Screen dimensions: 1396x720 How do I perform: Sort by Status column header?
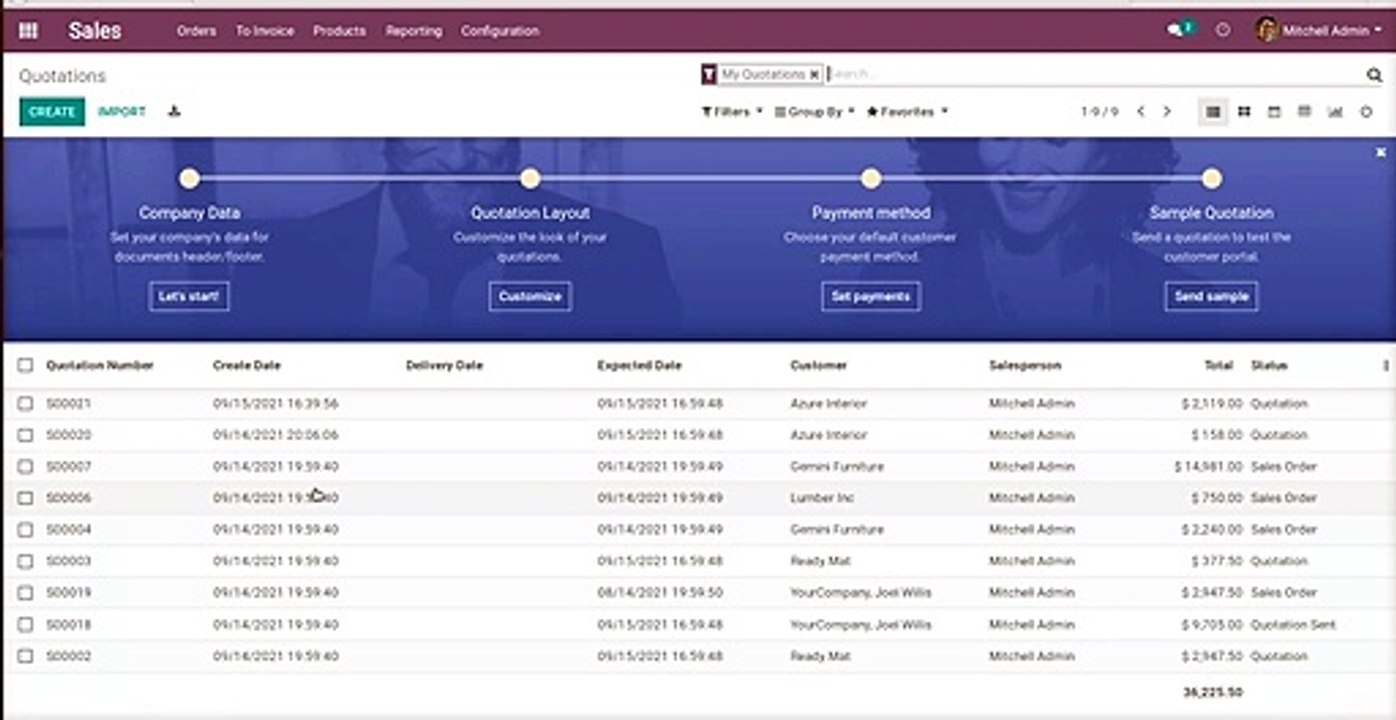click(x=1269, y=365)
